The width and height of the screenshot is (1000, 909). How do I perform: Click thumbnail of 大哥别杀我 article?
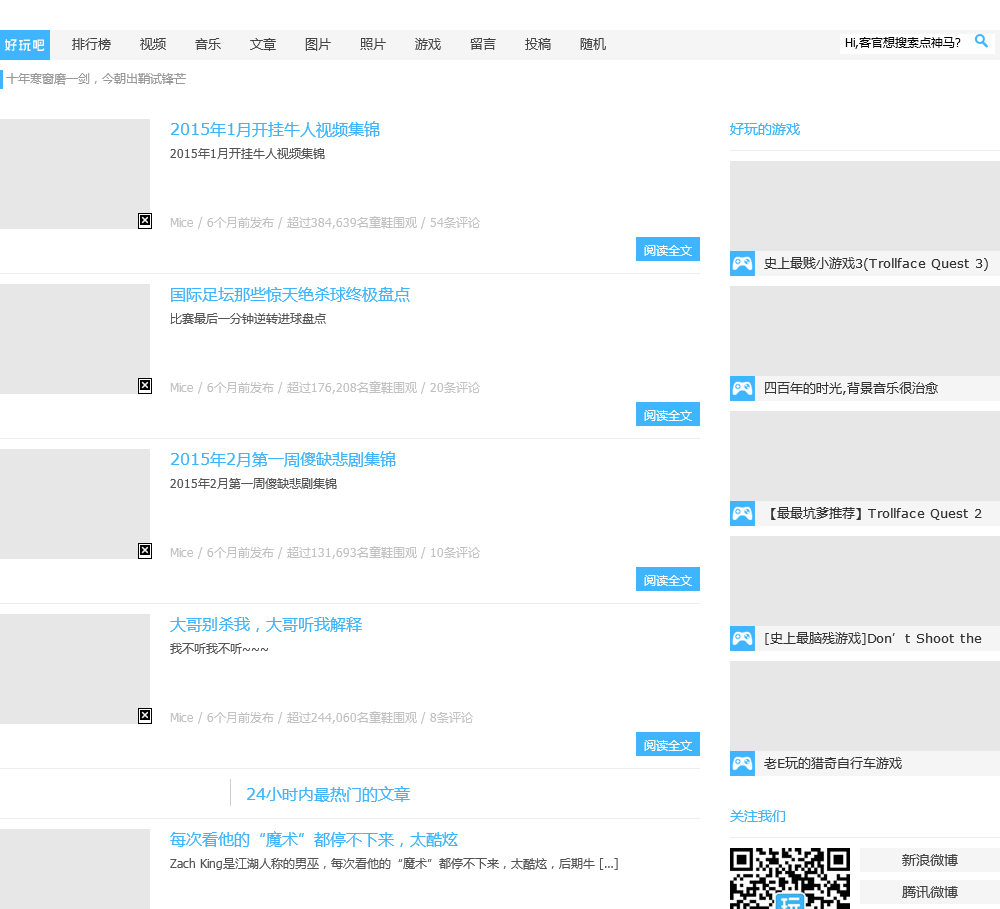click(75, 669)
